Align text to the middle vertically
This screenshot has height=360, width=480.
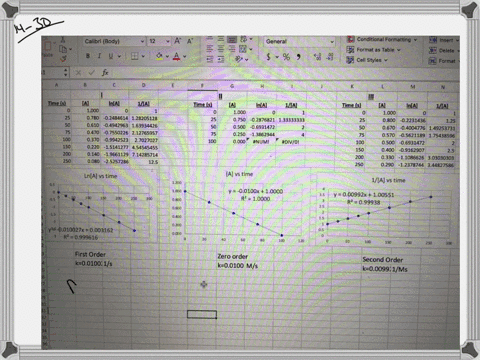221,39
